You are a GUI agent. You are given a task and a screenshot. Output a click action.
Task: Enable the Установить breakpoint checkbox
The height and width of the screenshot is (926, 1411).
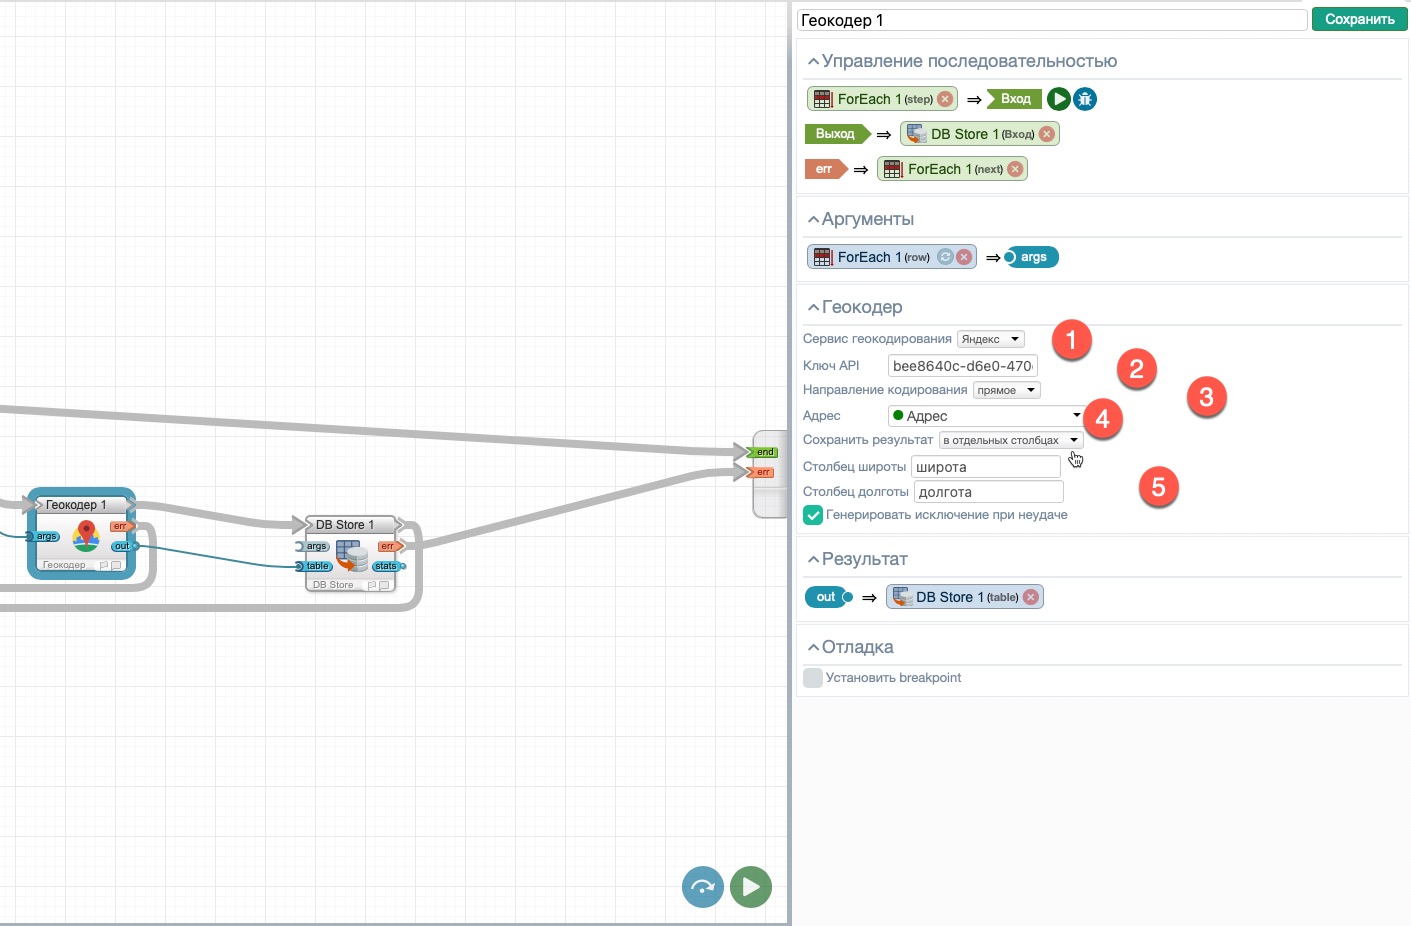(813, 678)
